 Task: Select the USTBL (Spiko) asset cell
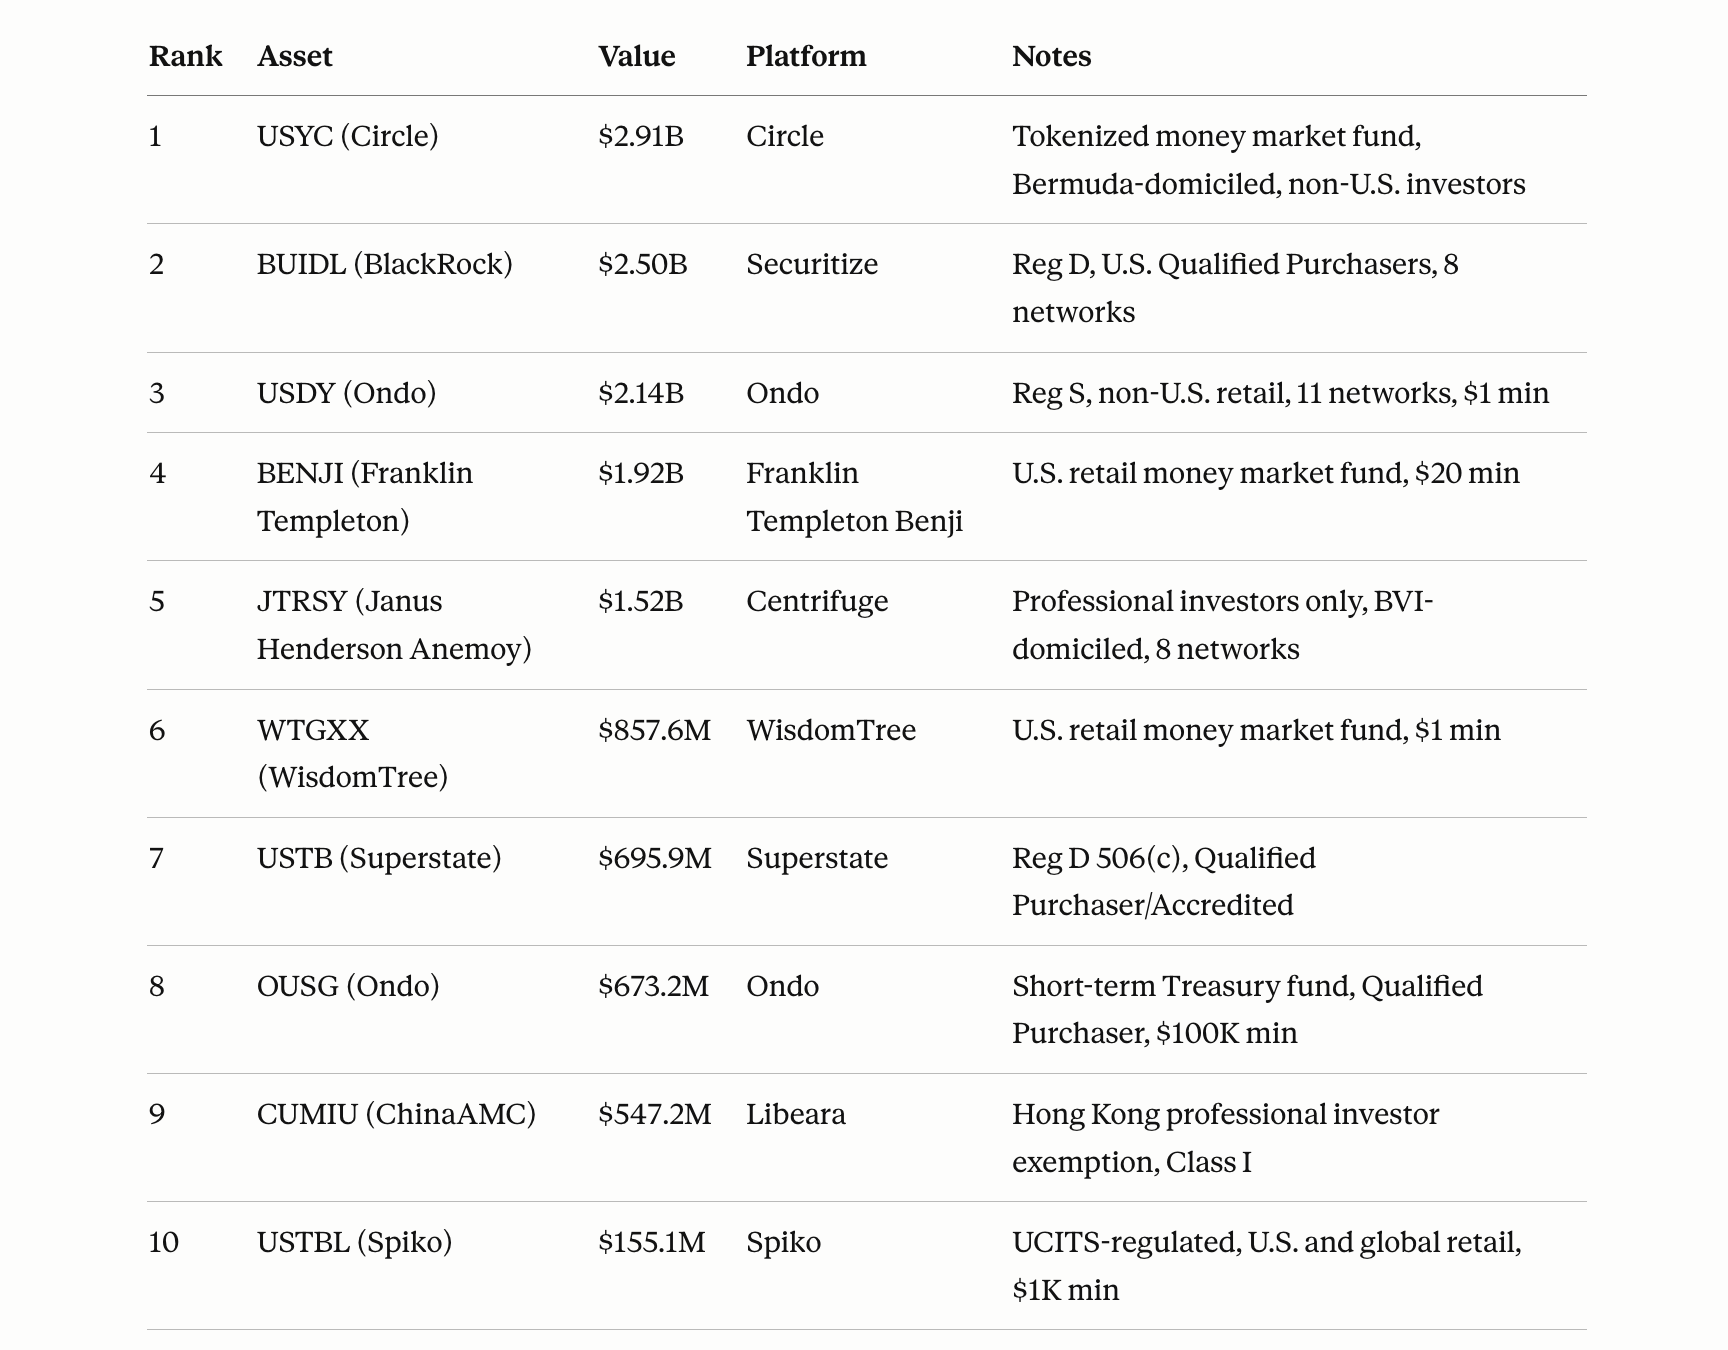(354, 1242)
